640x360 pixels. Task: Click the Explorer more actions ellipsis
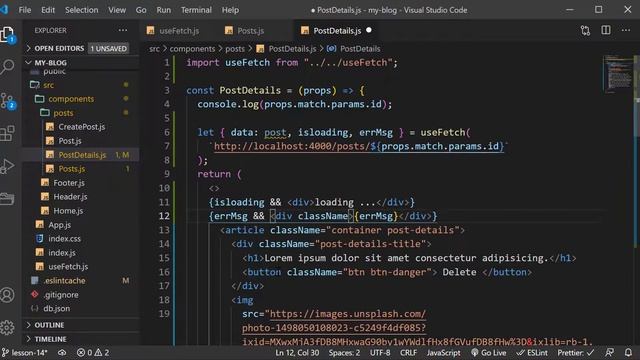point(122,30)
